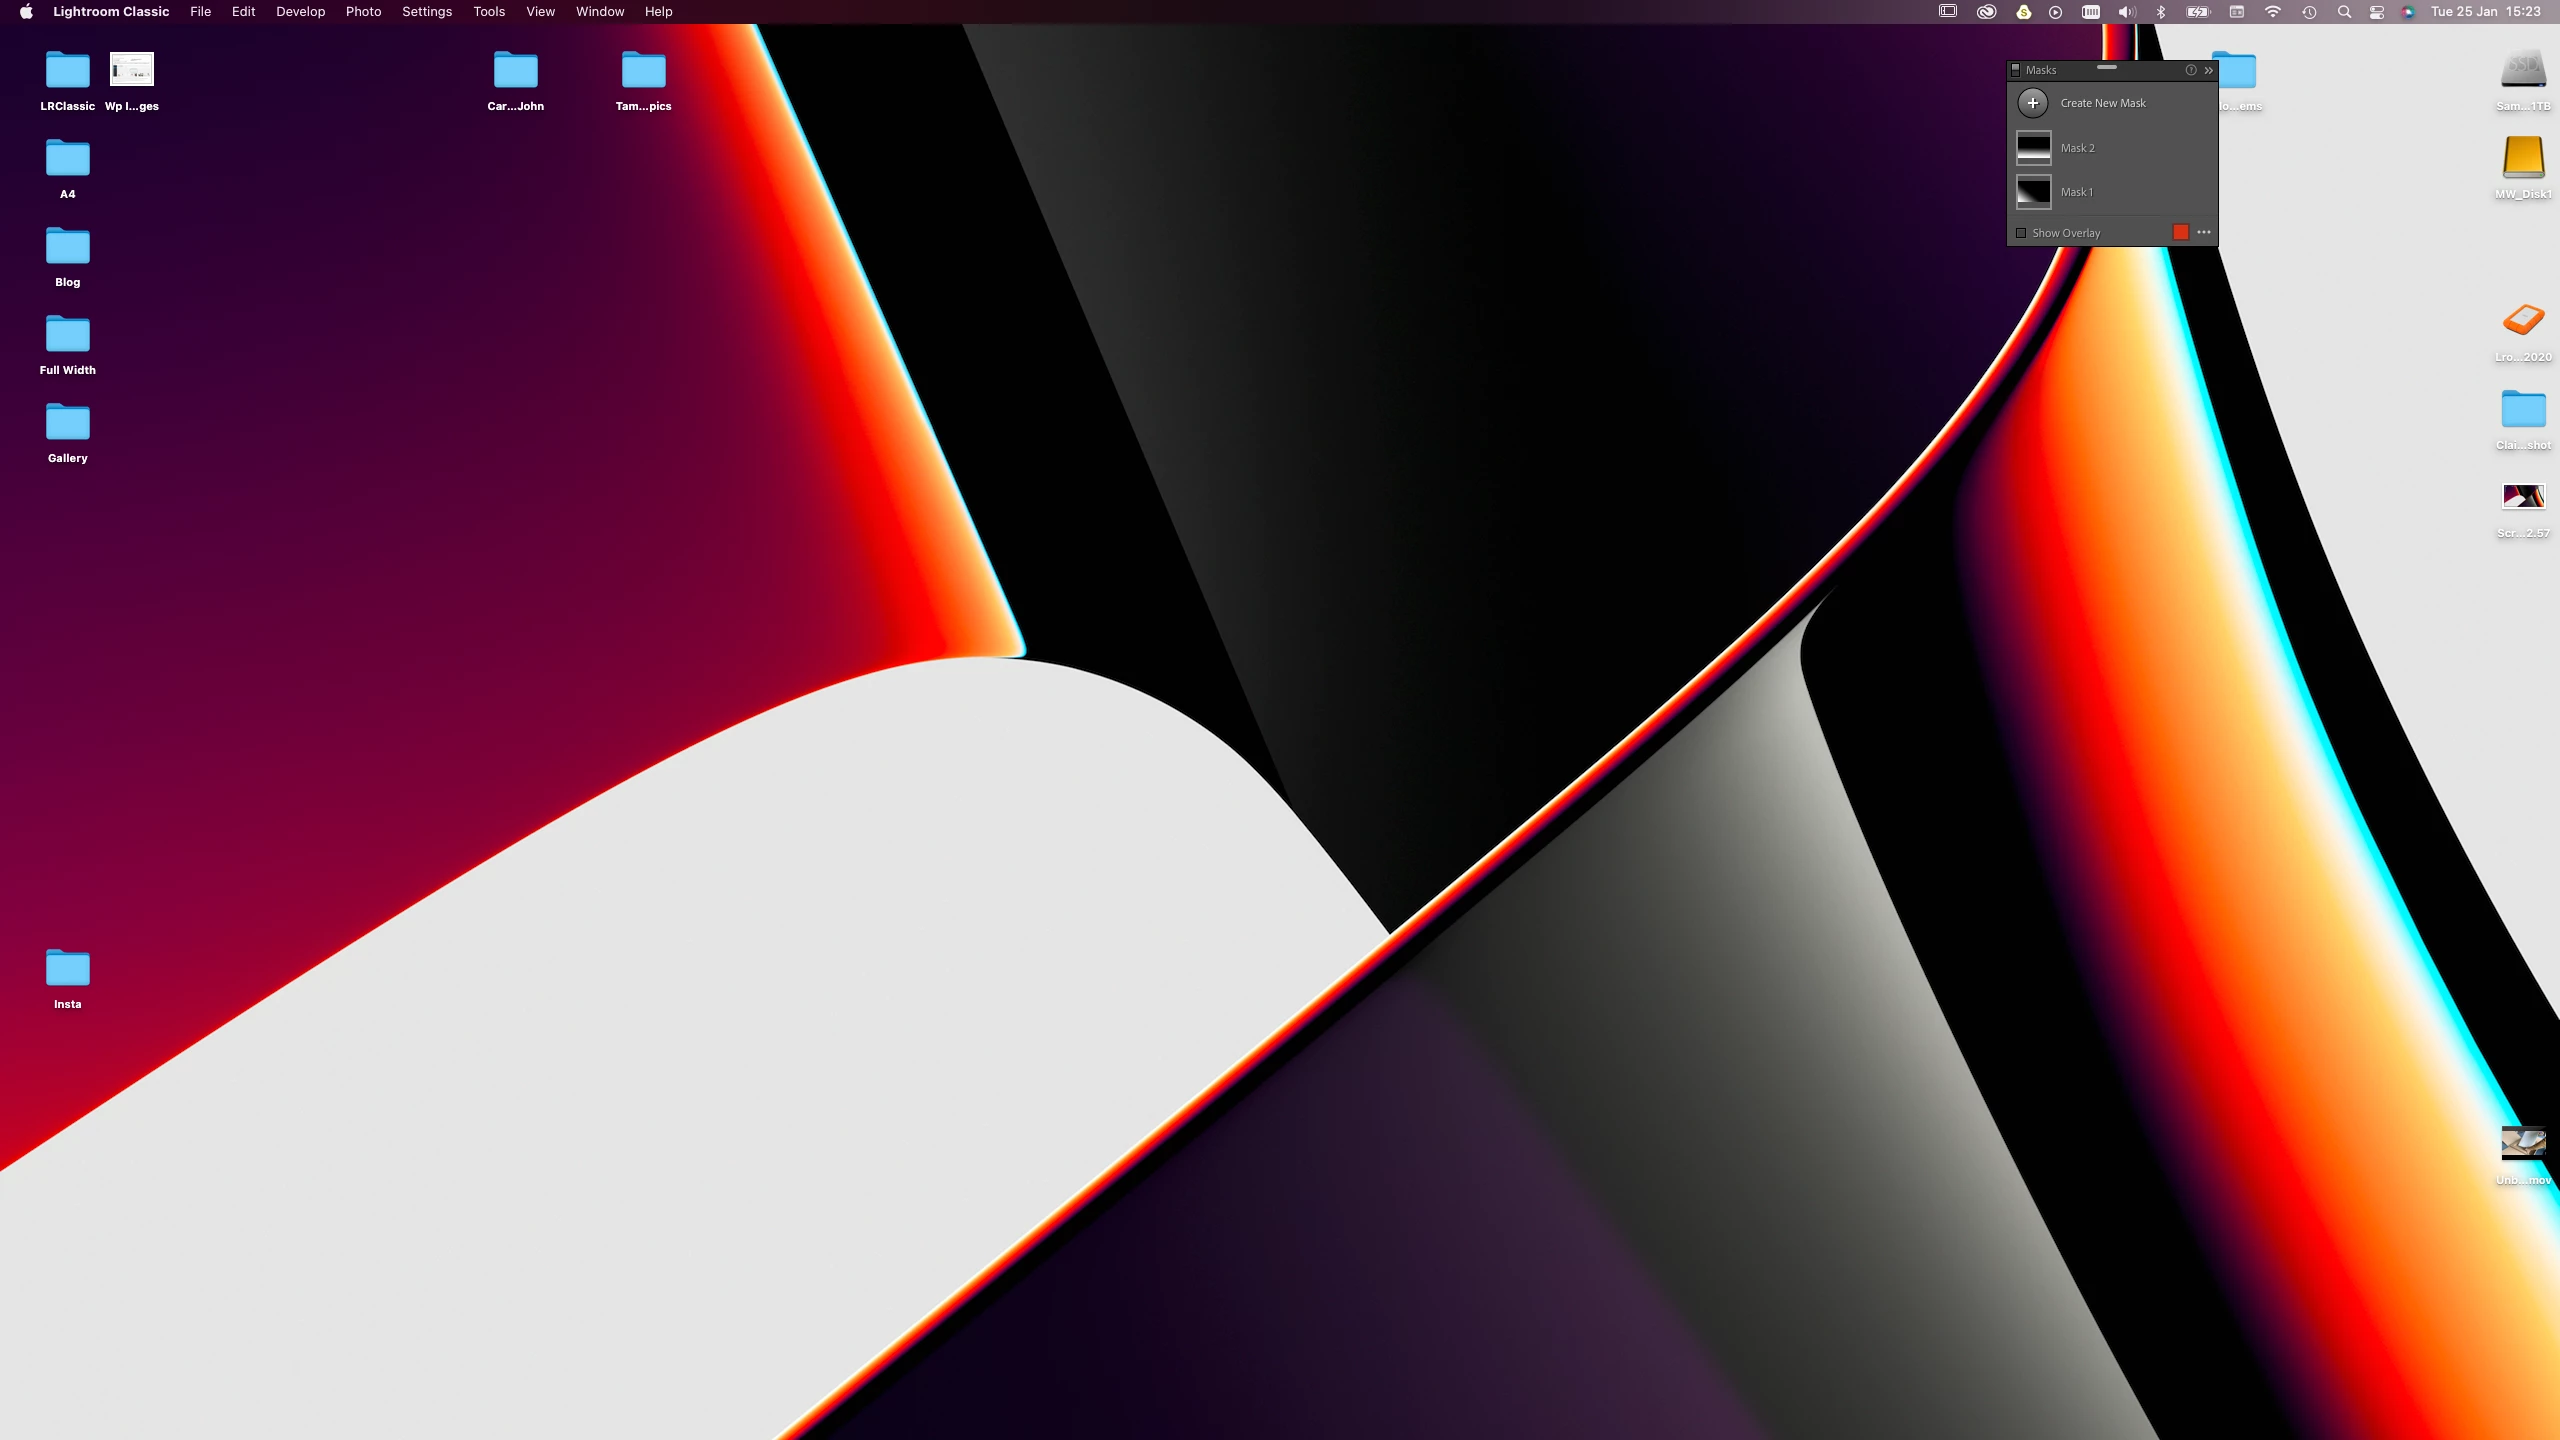This screenshot has width=2560, height=1440.
Task: Open macOS Control Center toggles
Action: coord(2377,12)
